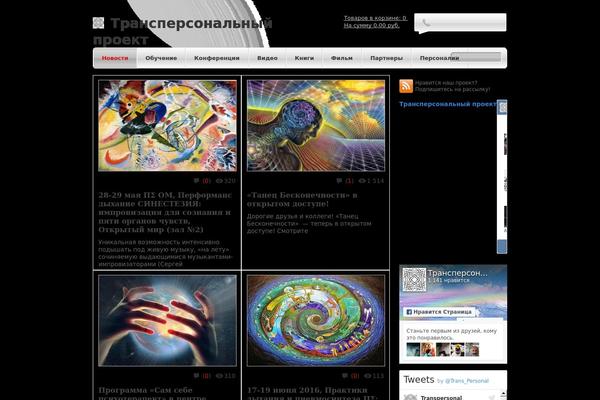The height and width of the screenshot is (400, 600).
Task: Open the Книги section
Action: pos(304,58)
